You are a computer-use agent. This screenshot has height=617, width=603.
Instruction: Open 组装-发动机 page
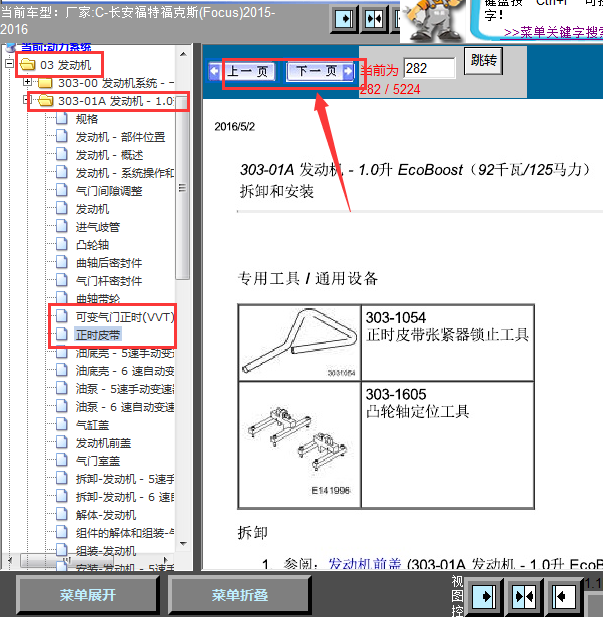tap(106, 551)
